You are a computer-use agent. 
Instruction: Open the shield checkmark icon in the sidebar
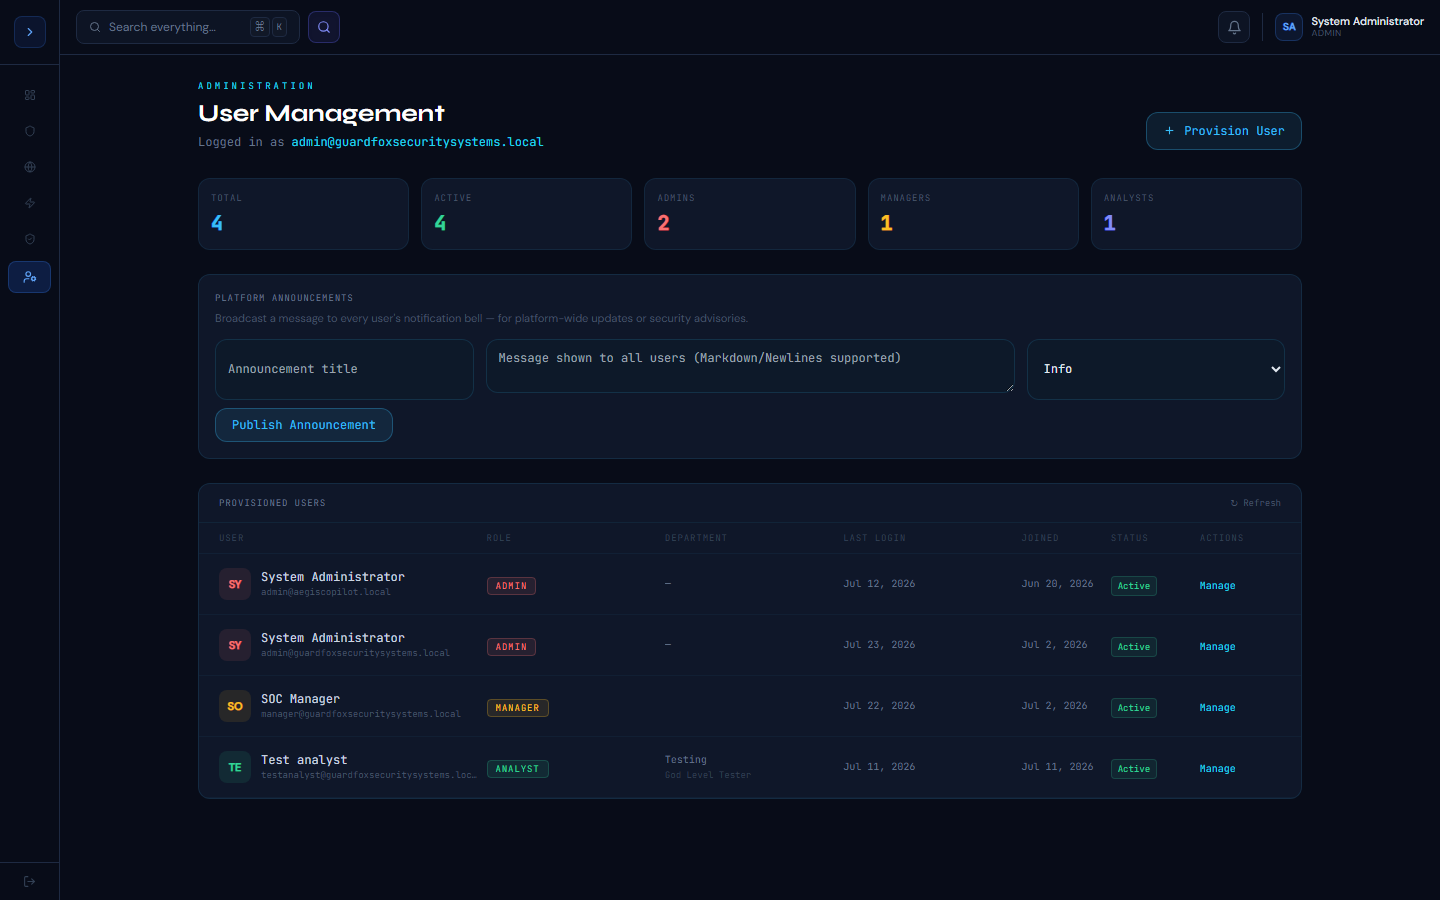30,239
